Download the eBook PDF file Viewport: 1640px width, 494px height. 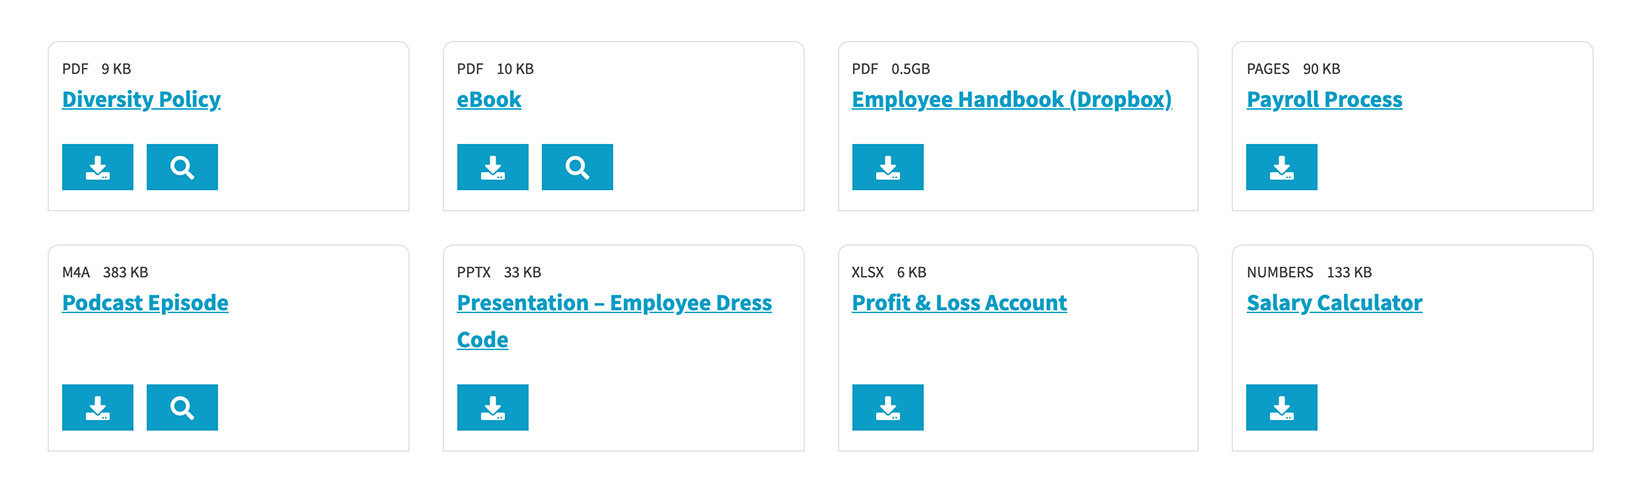(x=492, y=167)
